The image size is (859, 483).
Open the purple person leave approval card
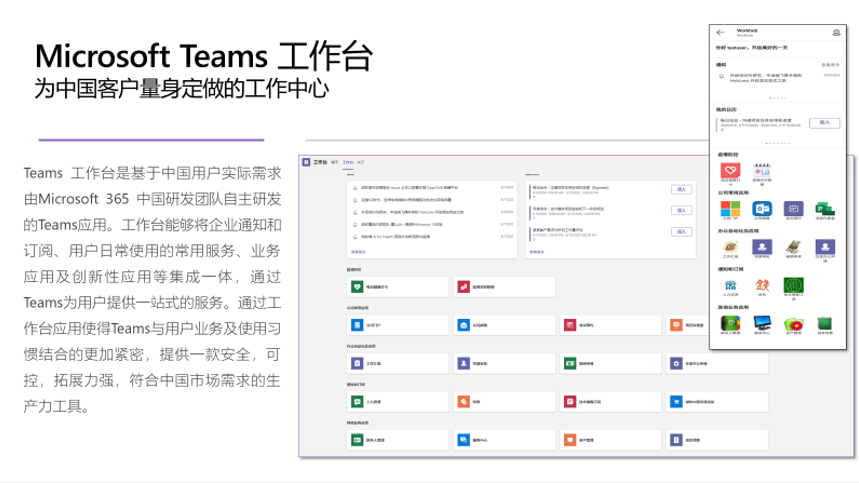tap(504, 364)
